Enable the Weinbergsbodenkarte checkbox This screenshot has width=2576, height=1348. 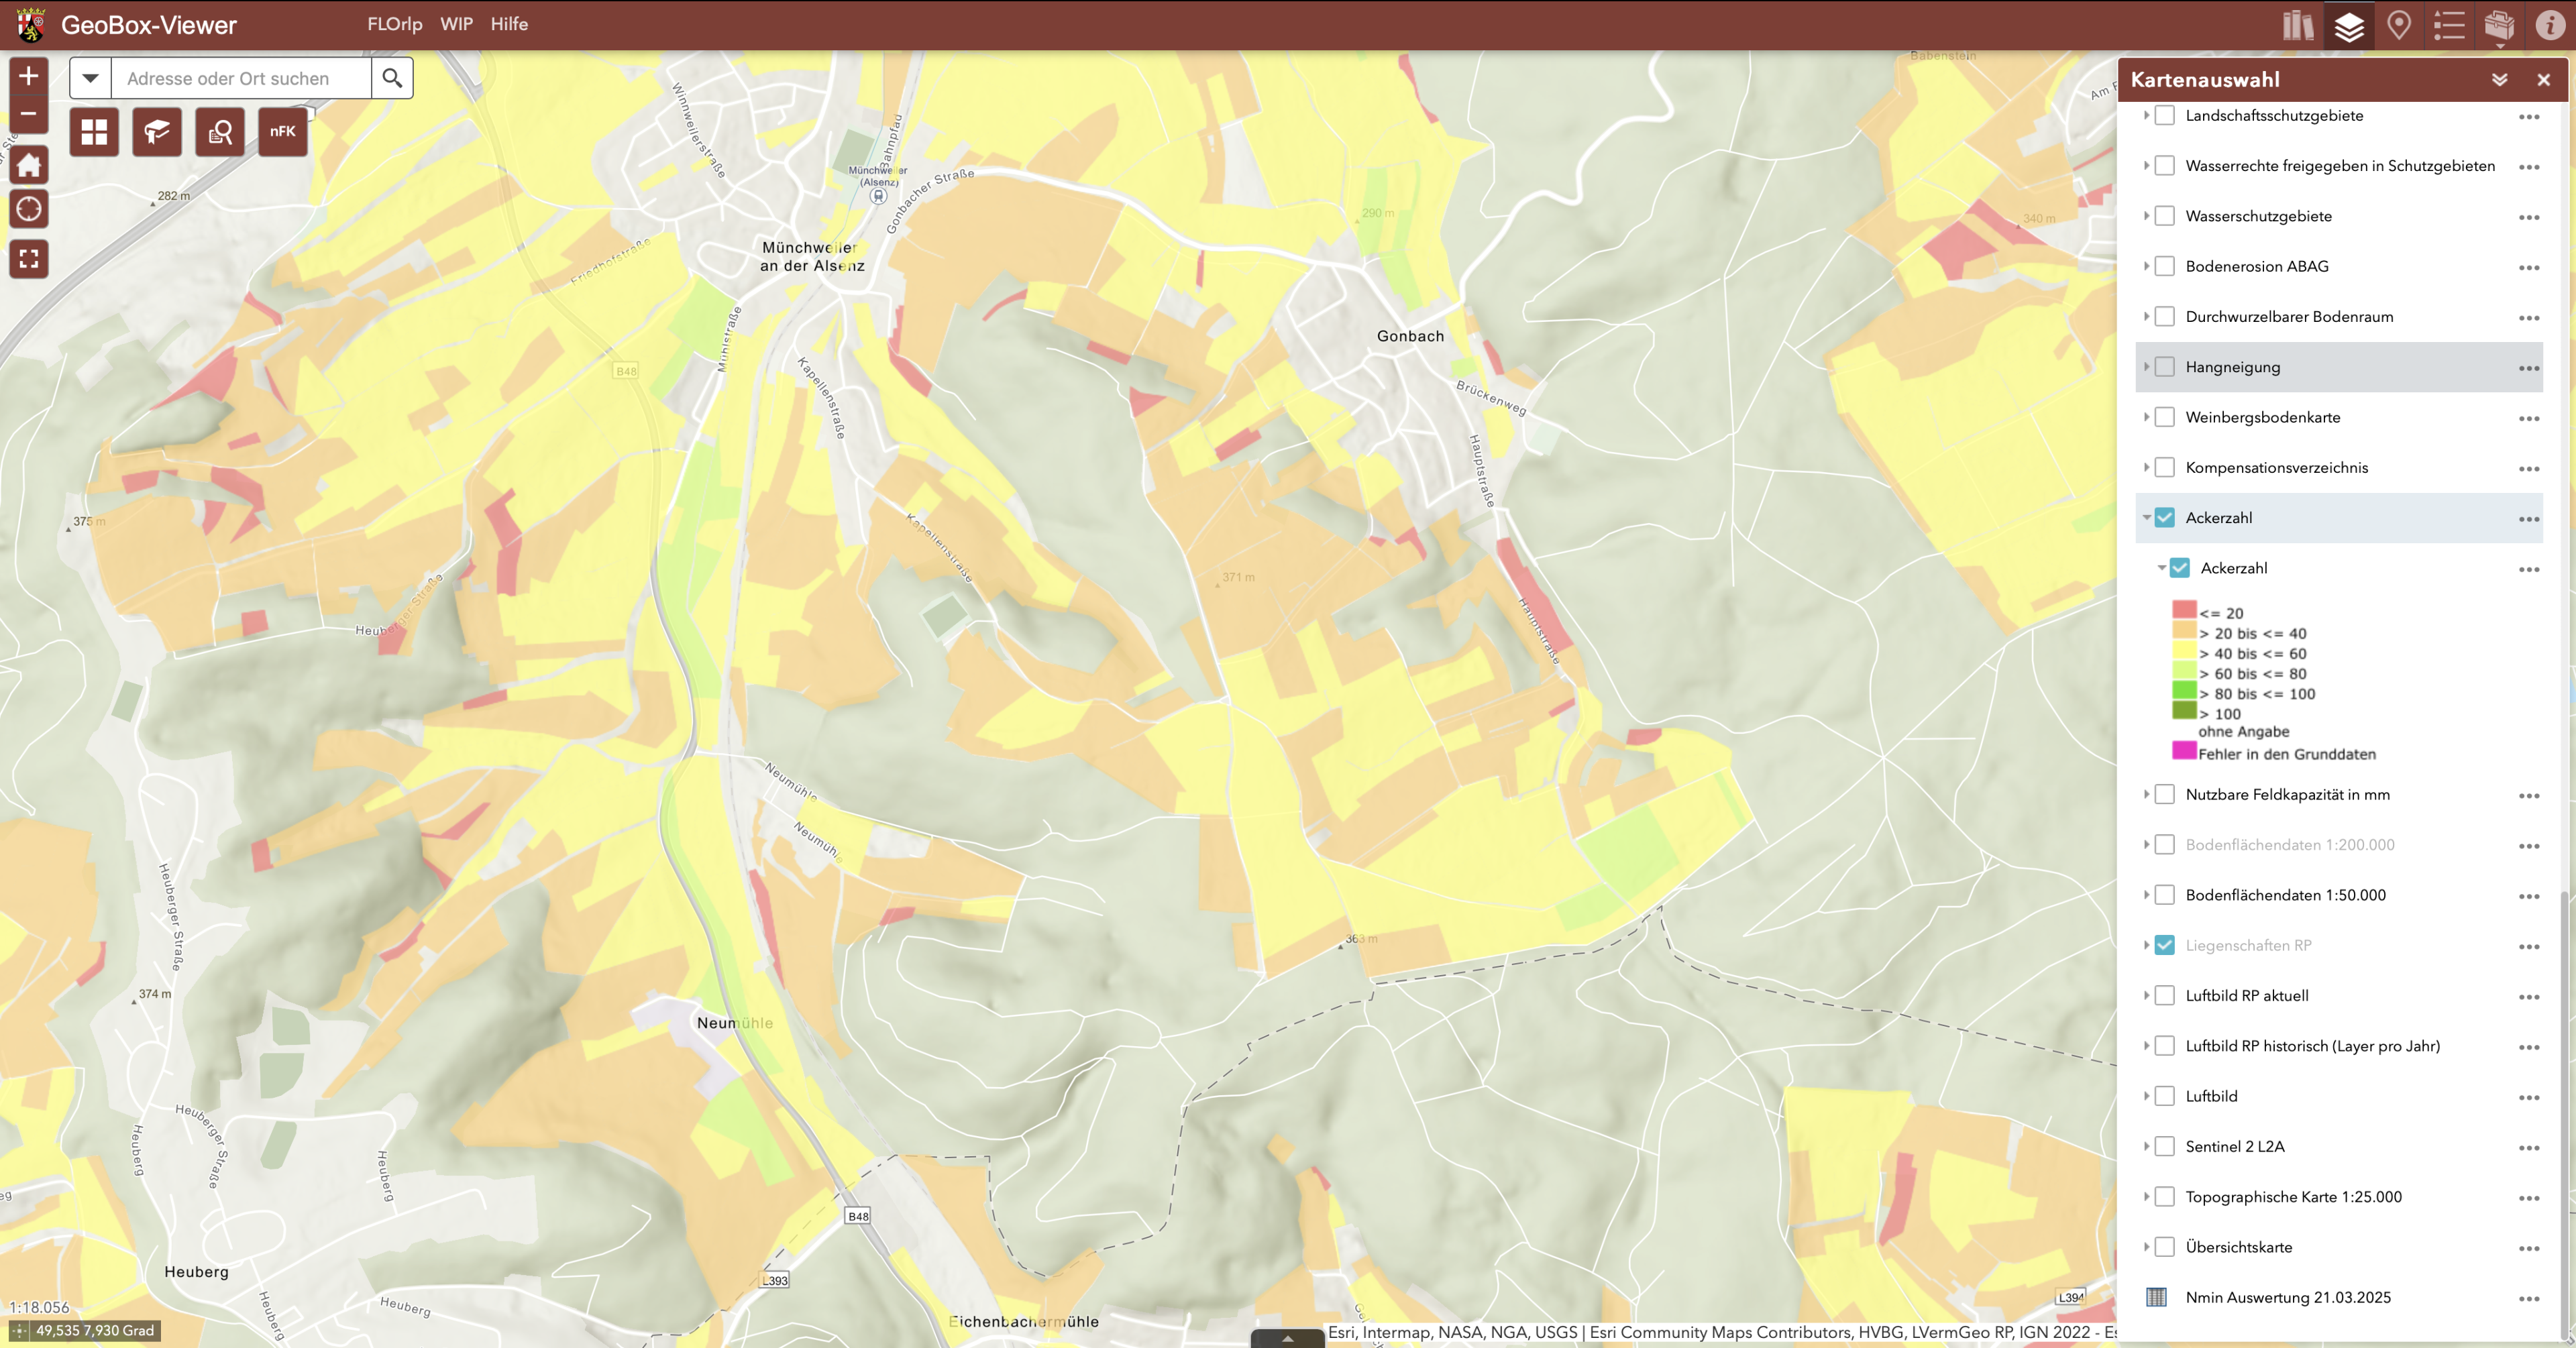[2165, 417]
